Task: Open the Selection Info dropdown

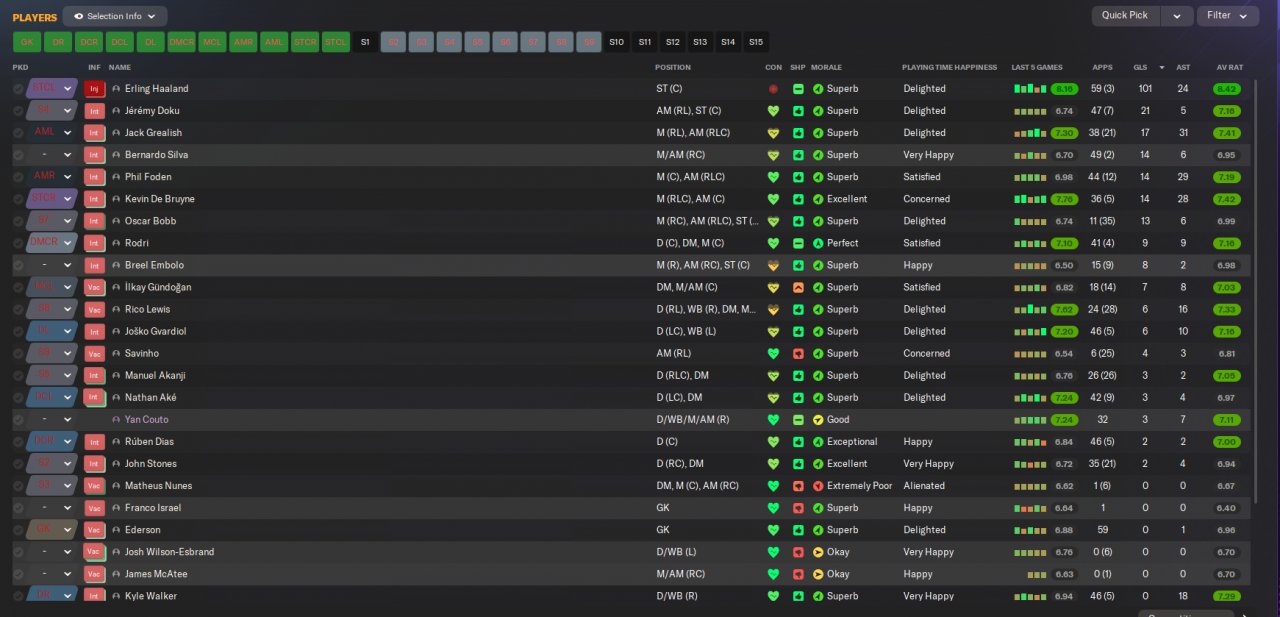Action: pos(115,16)
